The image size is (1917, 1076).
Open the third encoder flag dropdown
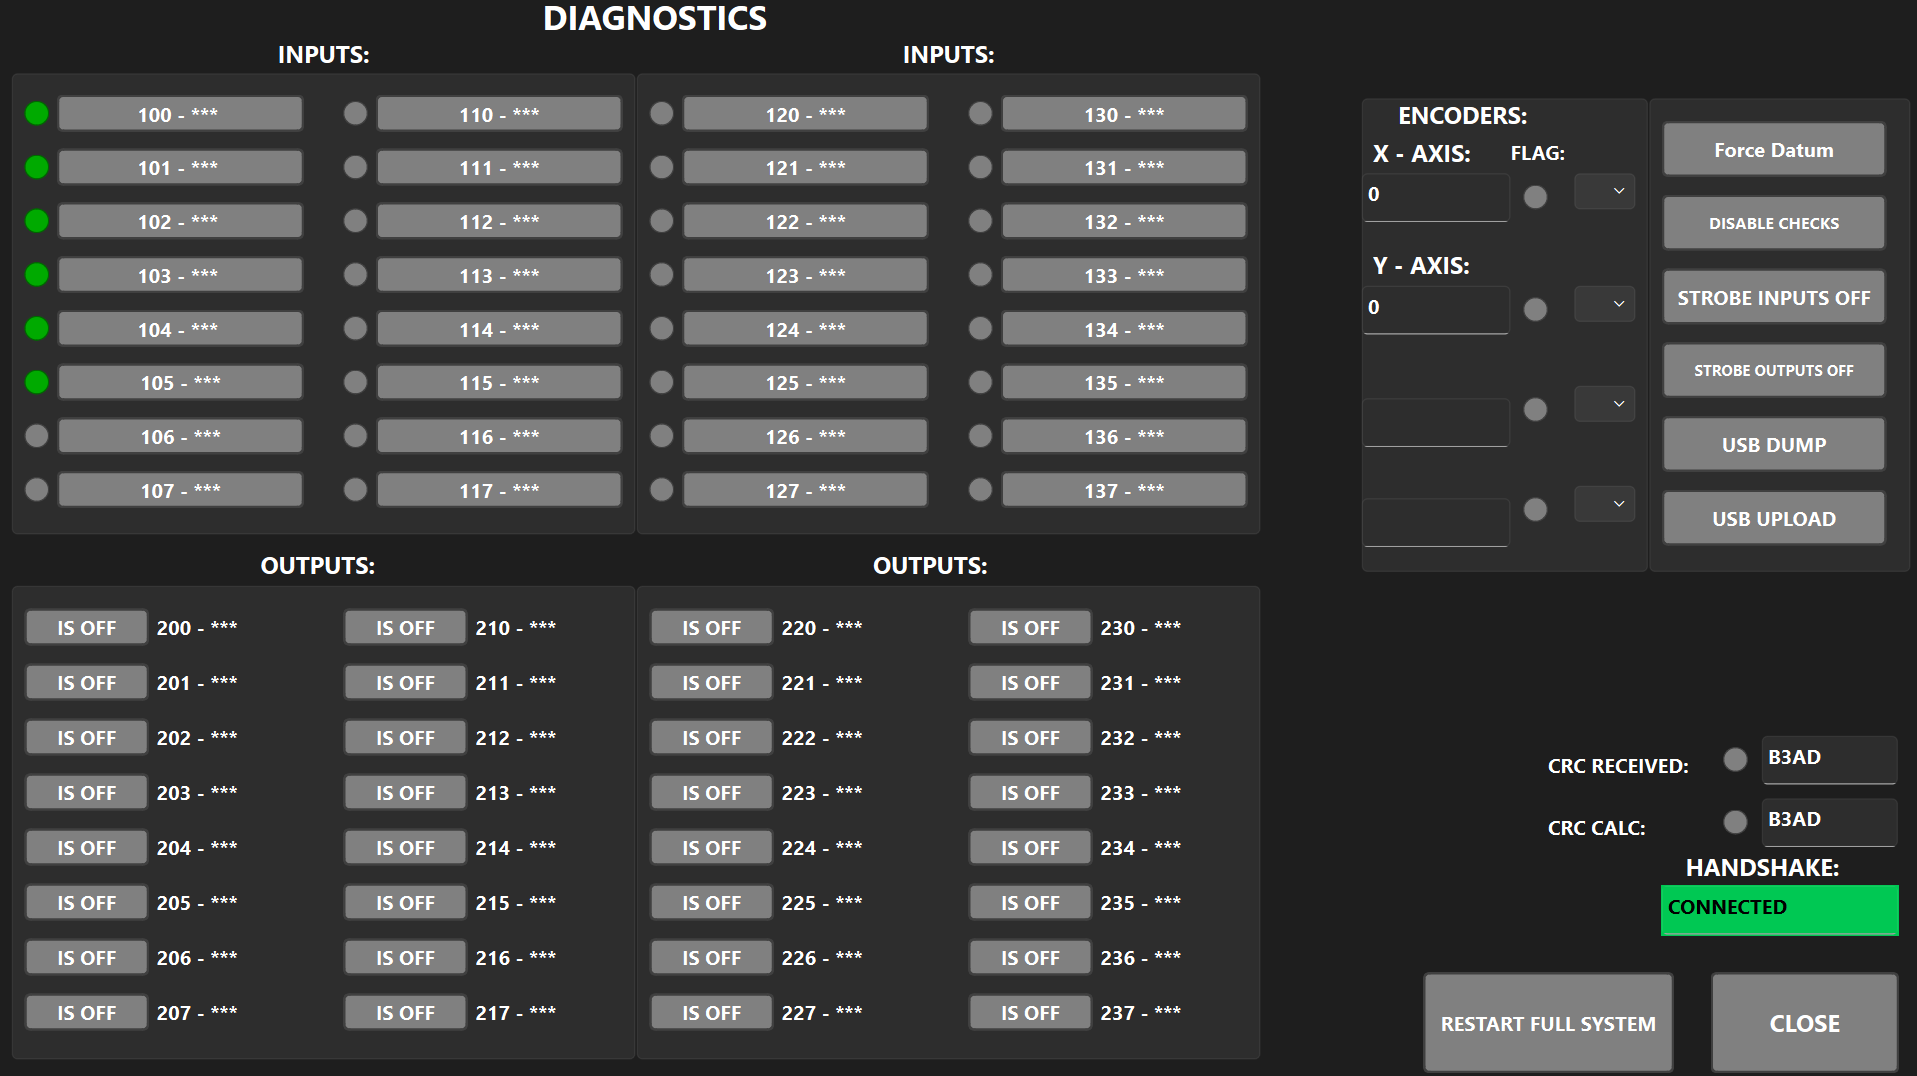pyautogui.click(x=1605, y=404)
